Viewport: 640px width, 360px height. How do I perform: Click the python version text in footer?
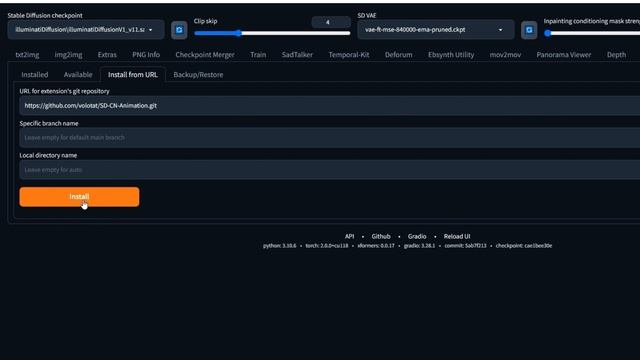tap(280, 246)
